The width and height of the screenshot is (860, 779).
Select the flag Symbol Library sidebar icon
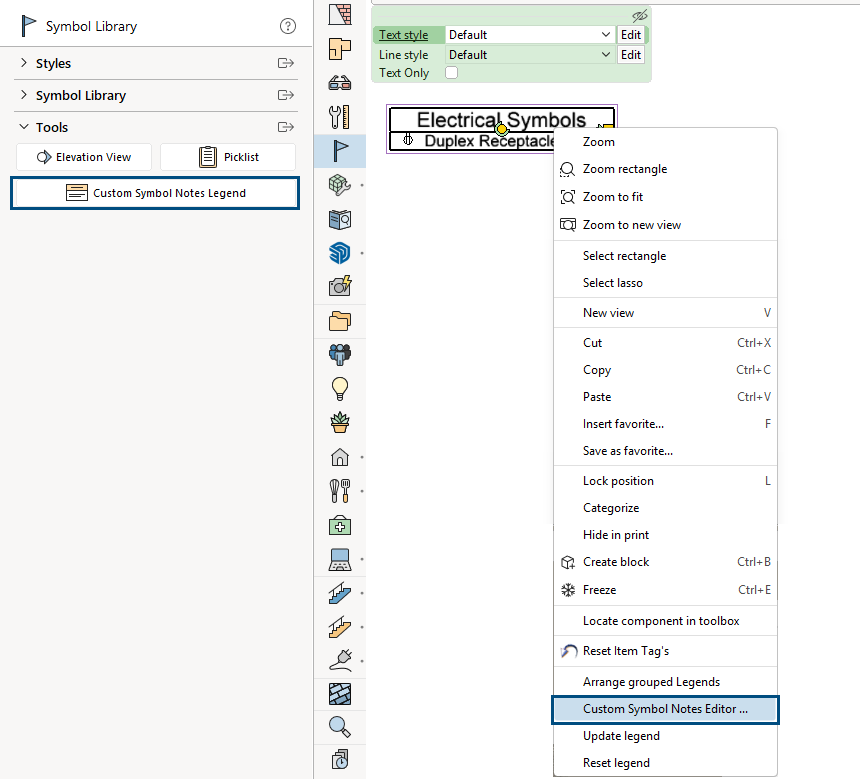click(340, 151)
